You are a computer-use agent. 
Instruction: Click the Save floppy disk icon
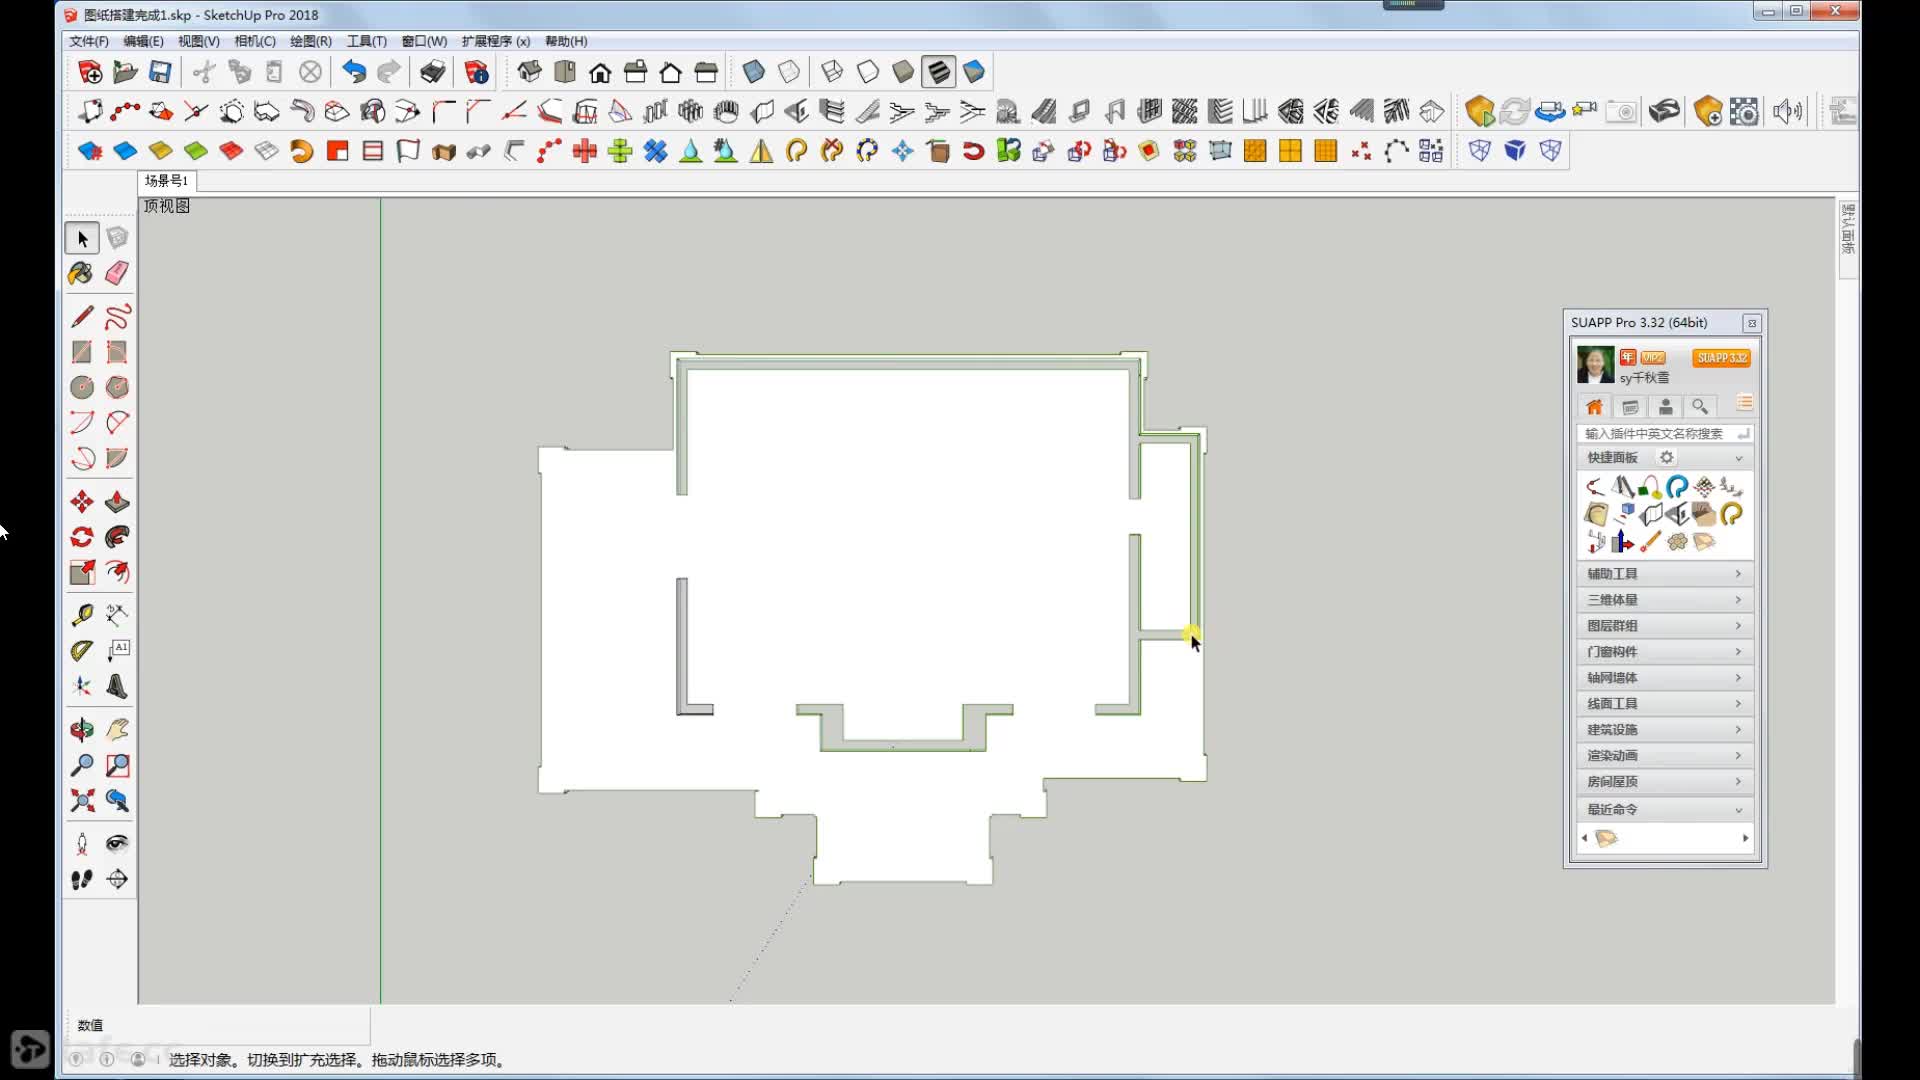coord(160,72)
